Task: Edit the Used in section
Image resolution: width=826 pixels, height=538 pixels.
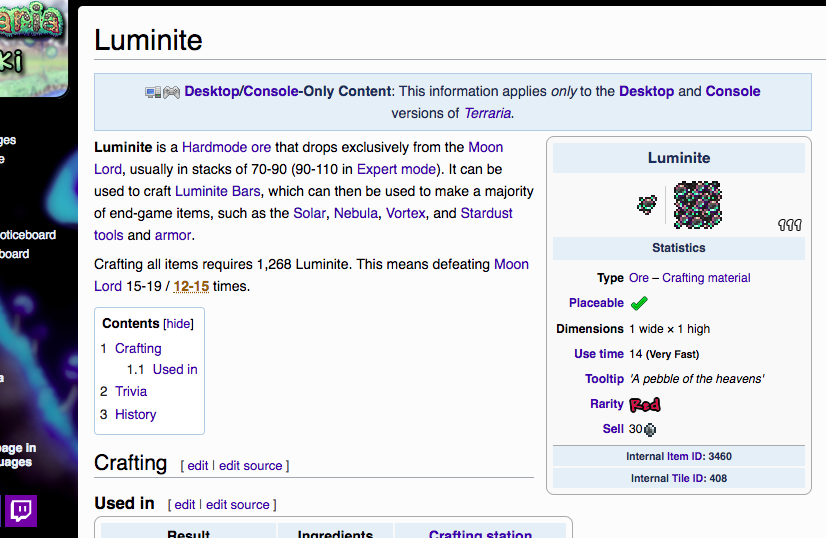Action: [185, 505]
